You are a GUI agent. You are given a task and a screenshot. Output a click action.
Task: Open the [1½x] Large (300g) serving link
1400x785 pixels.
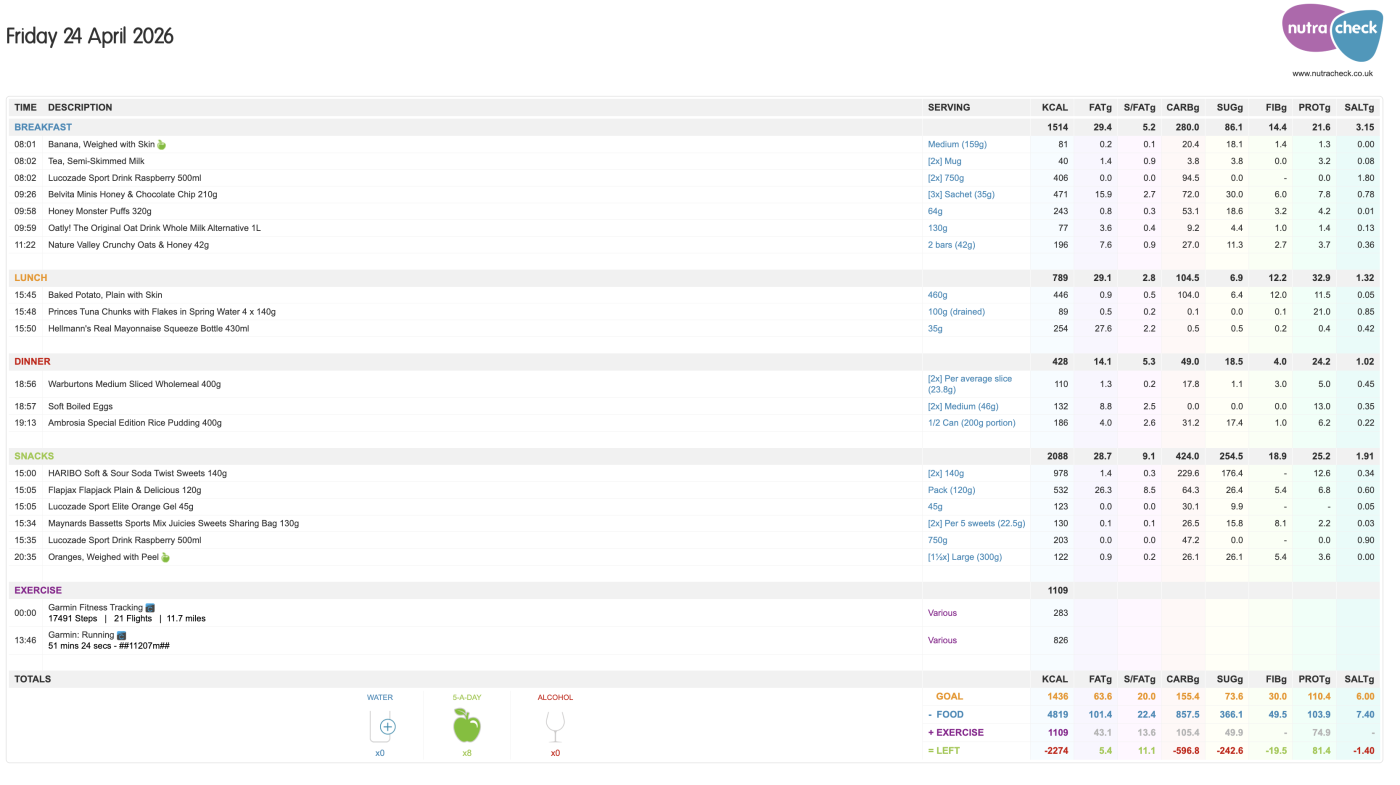coord(965,557)
